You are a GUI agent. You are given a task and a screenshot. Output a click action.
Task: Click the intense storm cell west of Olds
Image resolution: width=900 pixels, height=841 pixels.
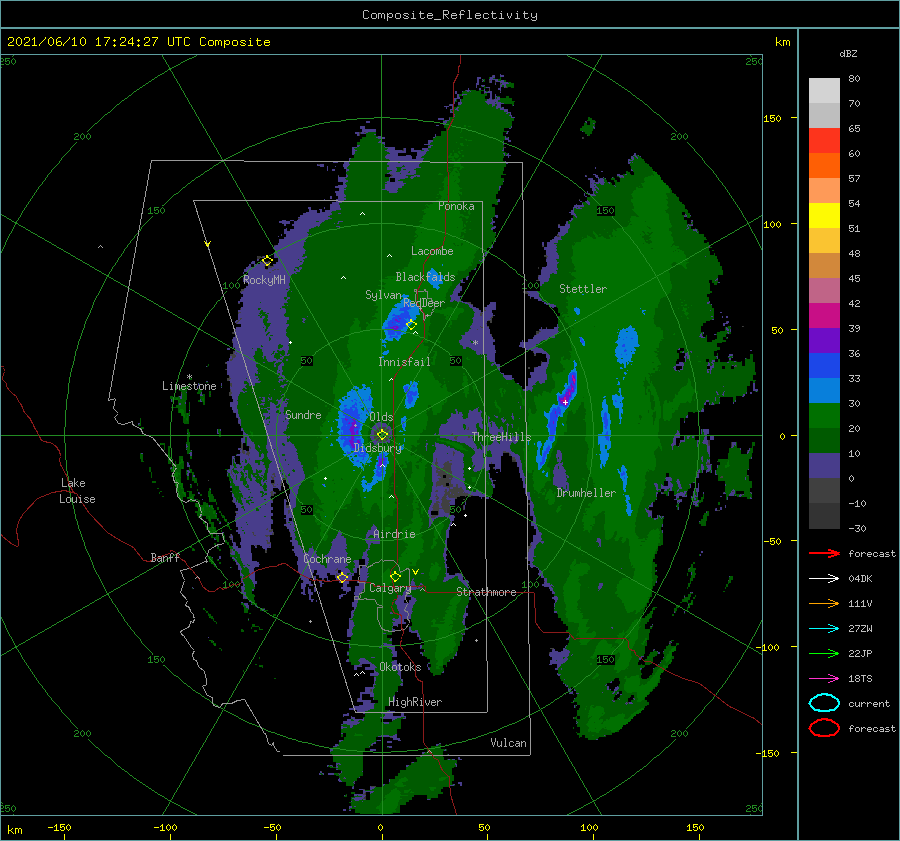352,425
